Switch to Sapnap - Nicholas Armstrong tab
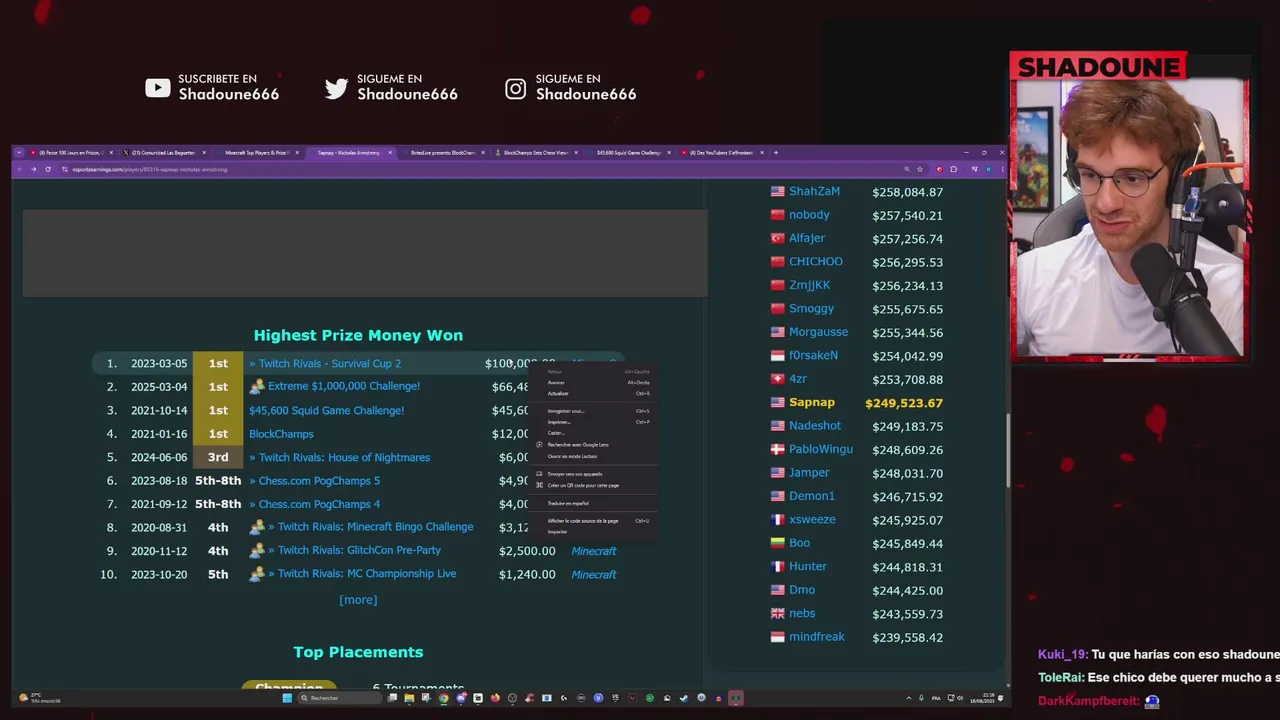1280x720 pixels. click(x=350, y=153)
